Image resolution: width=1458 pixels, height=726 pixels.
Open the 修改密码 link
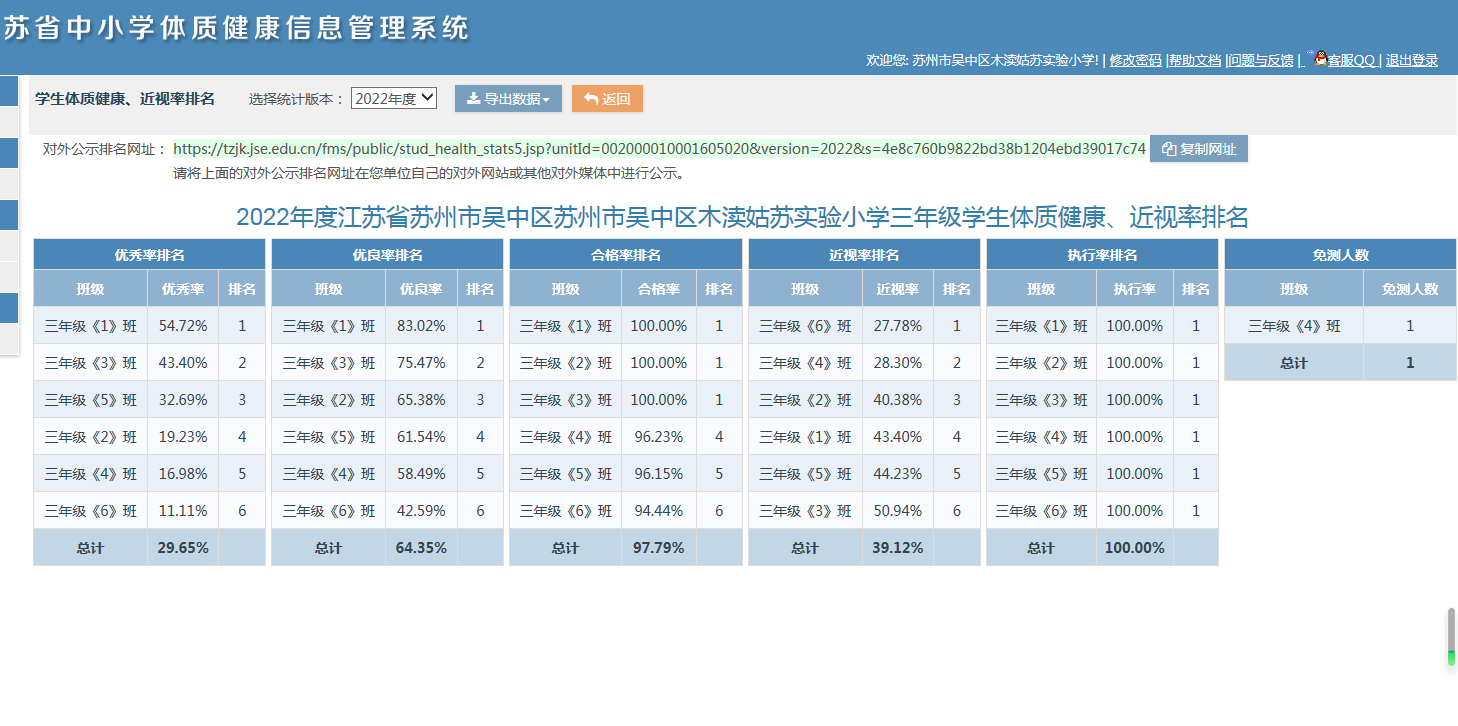[x=1136, y=60]
